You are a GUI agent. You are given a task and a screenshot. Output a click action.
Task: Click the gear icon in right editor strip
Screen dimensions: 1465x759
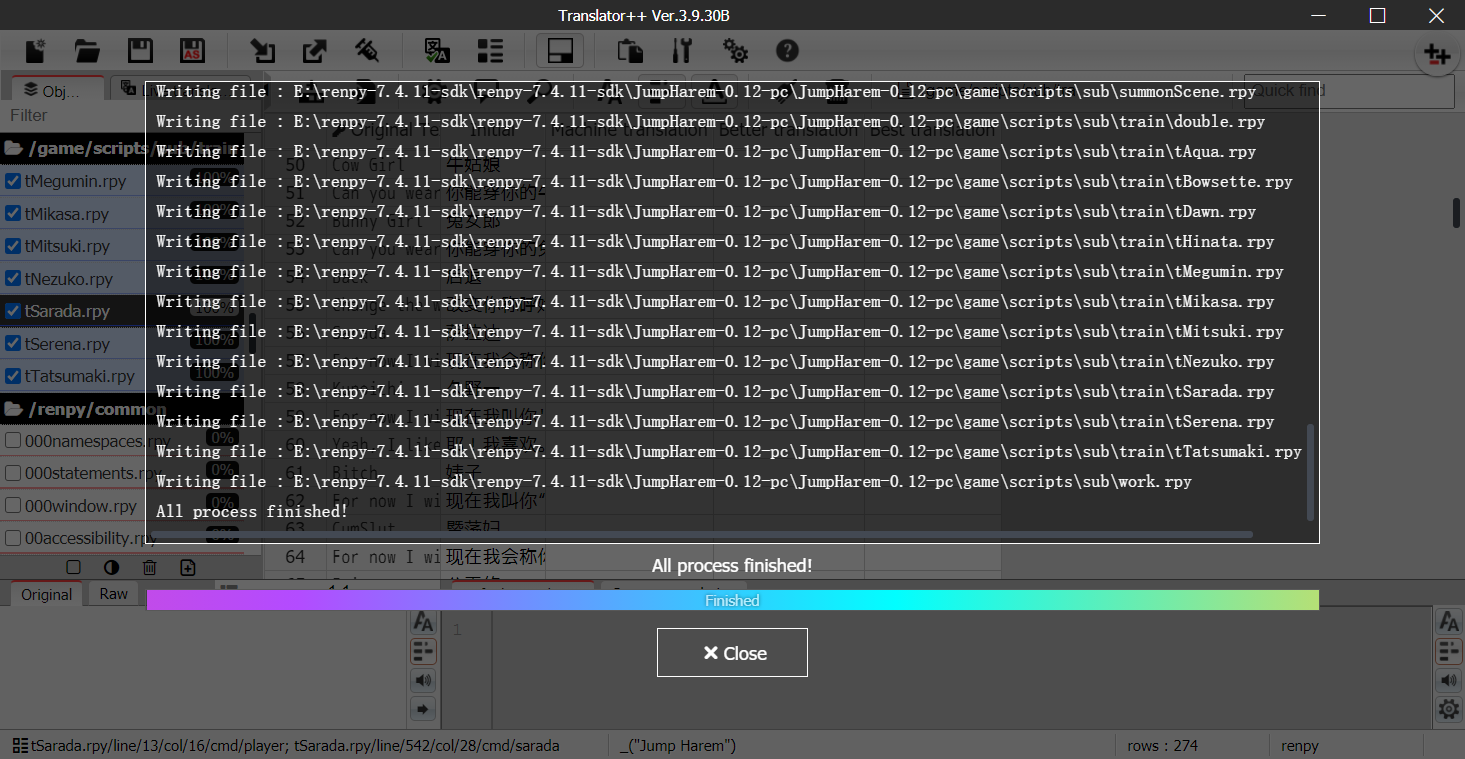point(1448,710)
